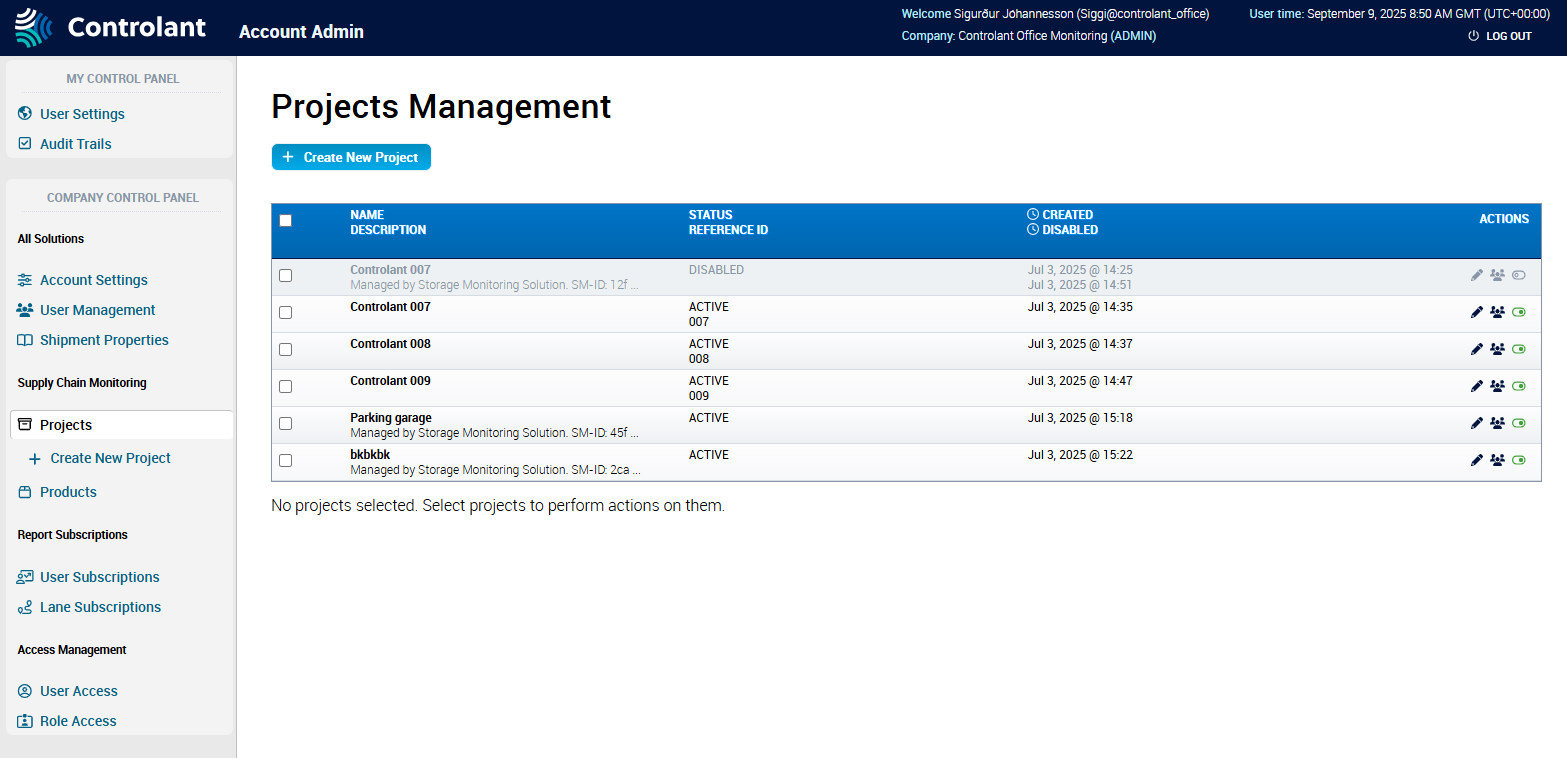
Task: Click the DISABLED status text
Action: coord(716,270)
